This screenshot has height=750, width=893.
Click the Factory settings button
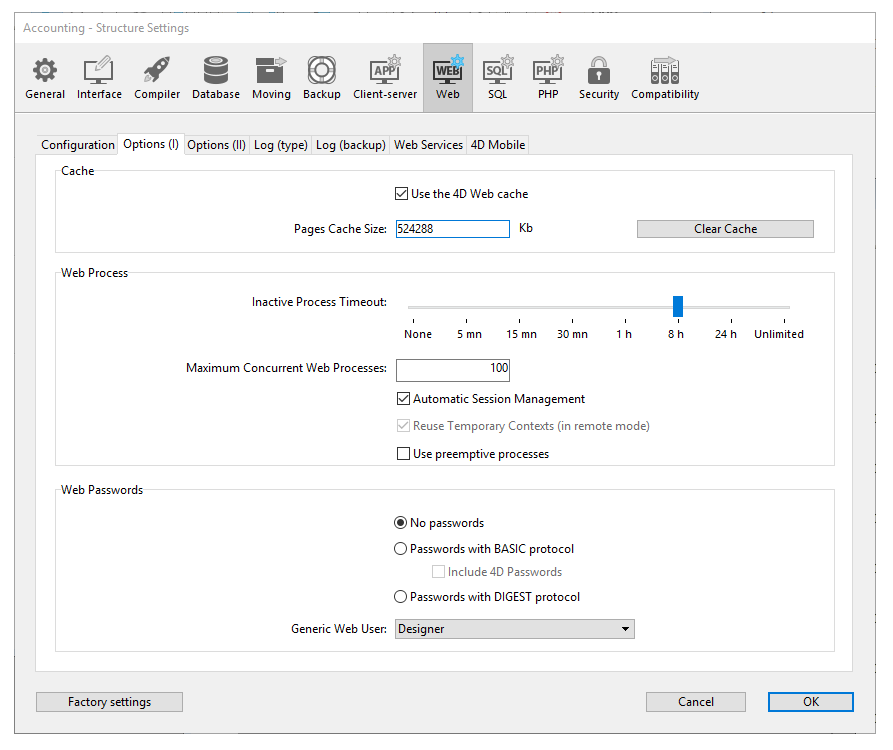coord(109,702)
